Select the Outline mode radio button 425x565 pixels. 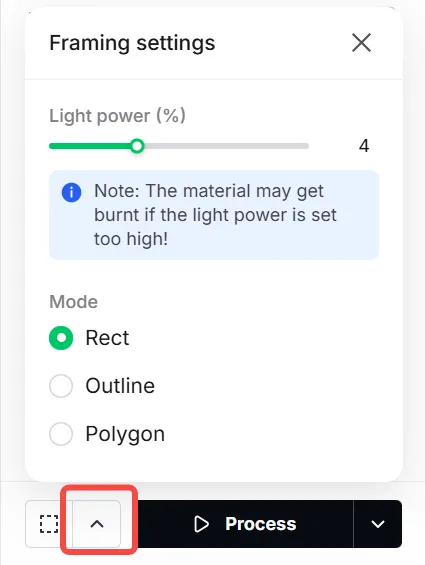tap(61, 386)
